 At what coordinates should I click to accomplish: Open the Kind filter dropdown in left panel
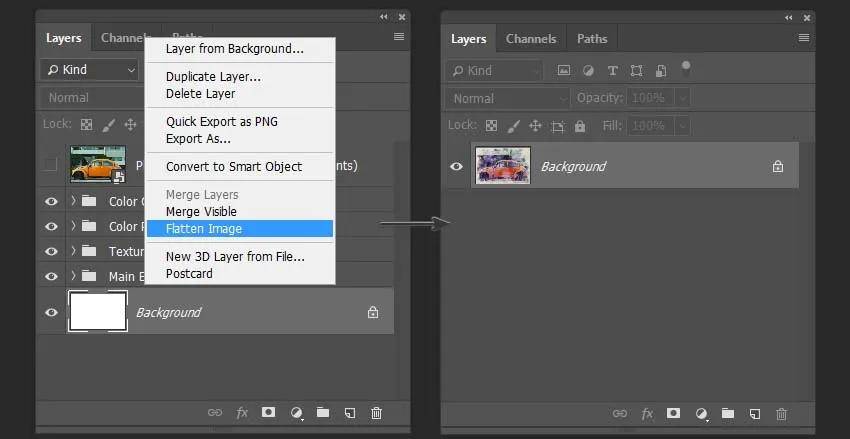click(x=89, y=70)
